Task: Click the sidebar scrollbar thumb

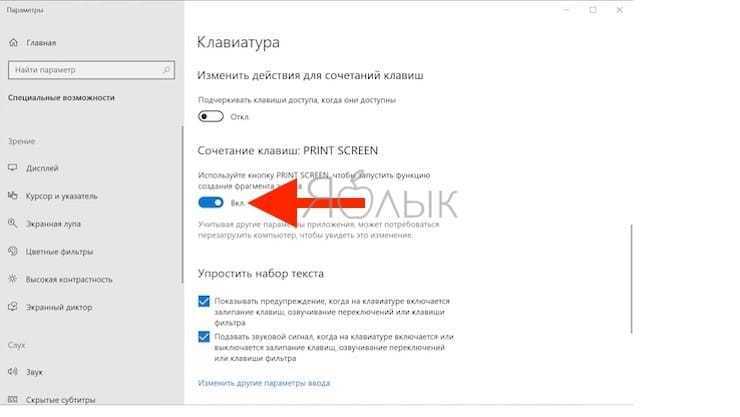Action: pos(182,204)
